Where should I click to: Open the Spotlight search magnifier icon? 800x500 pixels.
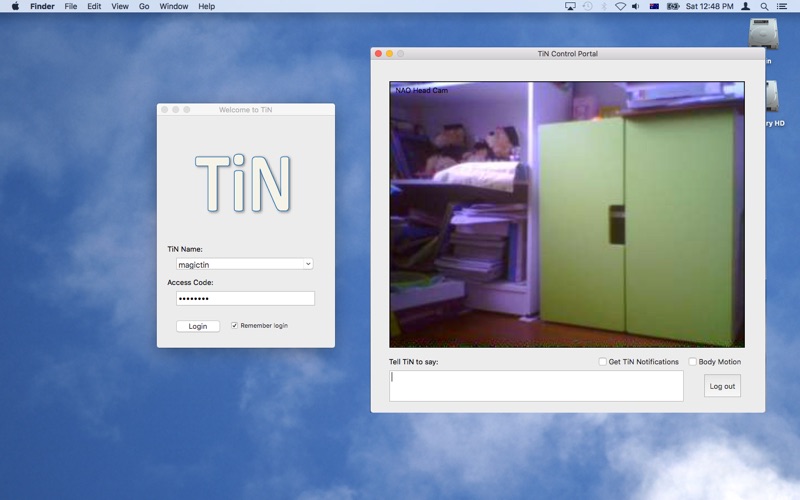pyautogui.click(x=764, y=6)
